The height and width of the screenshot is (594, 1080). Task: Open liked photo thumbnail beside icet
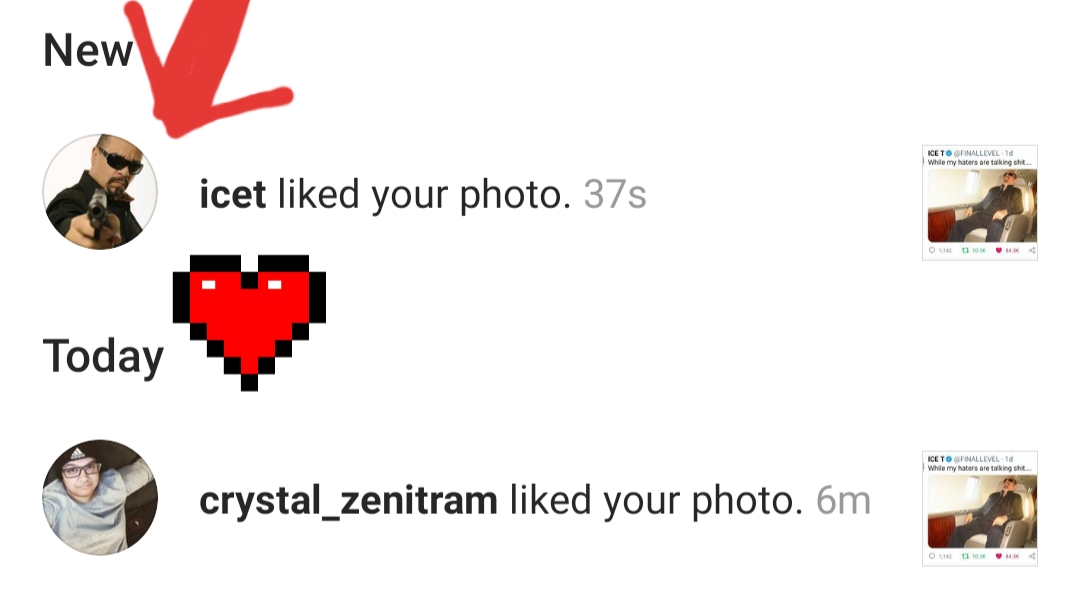pos(979,202)
